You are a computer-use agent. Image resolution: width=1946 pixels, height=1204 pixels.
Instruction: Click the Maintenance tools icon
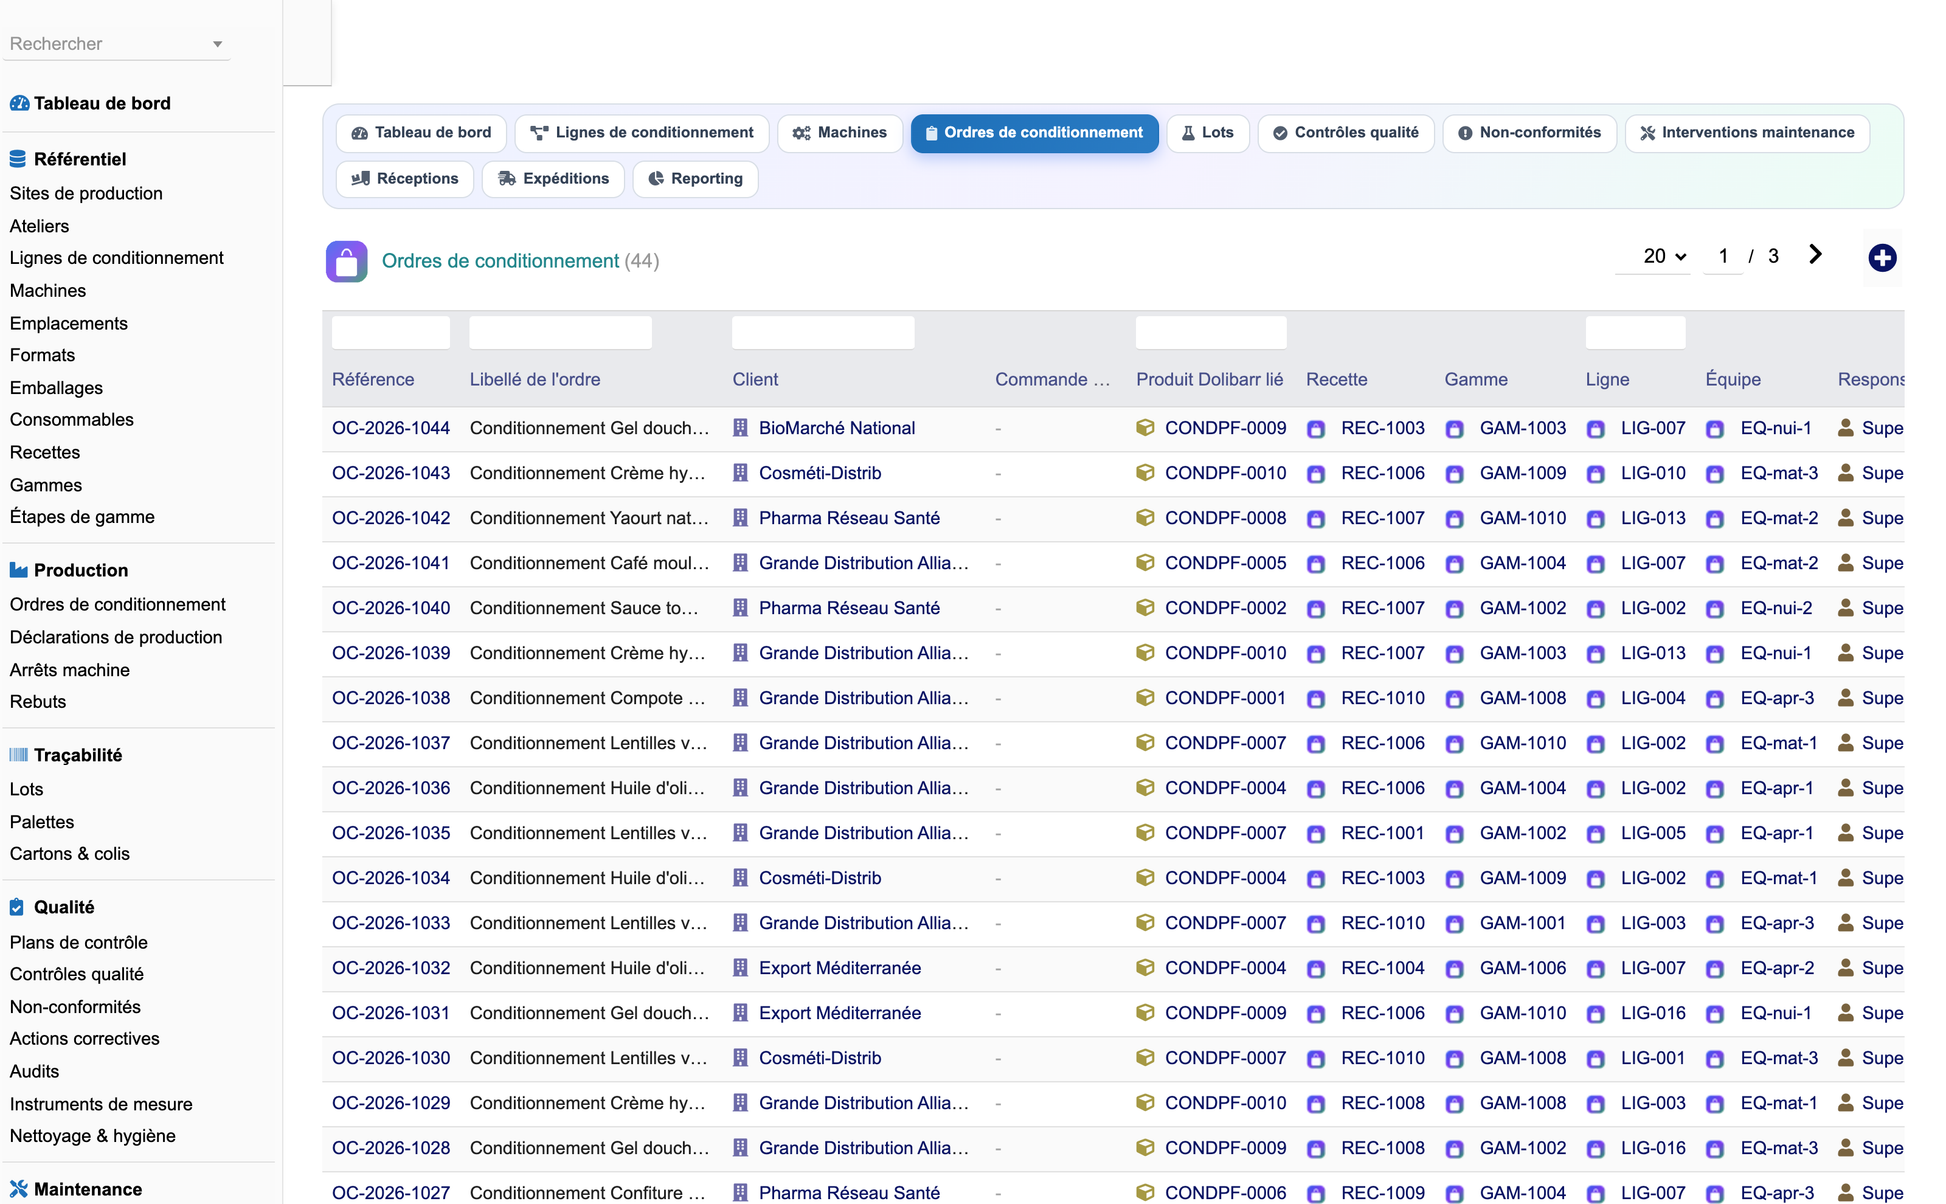[18, 1189]
